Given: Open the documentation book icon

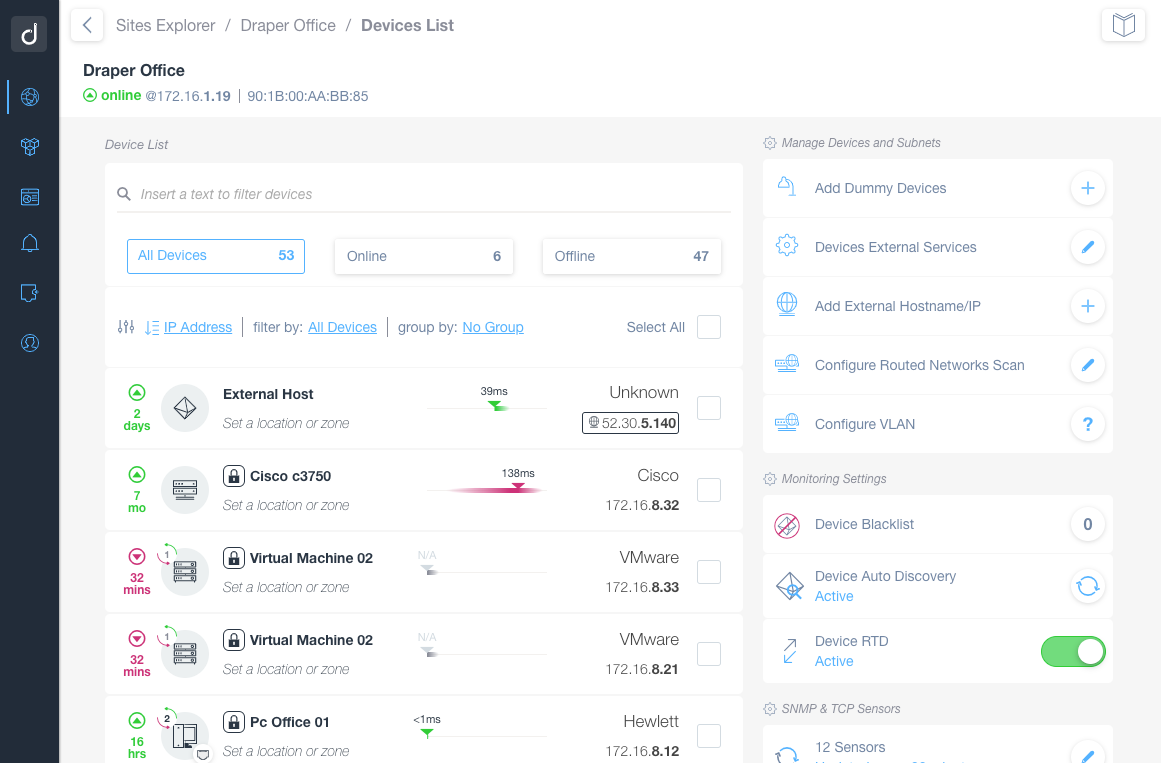Looking at the screenshot, I should pyautogui.click(x=1123, y=25).
